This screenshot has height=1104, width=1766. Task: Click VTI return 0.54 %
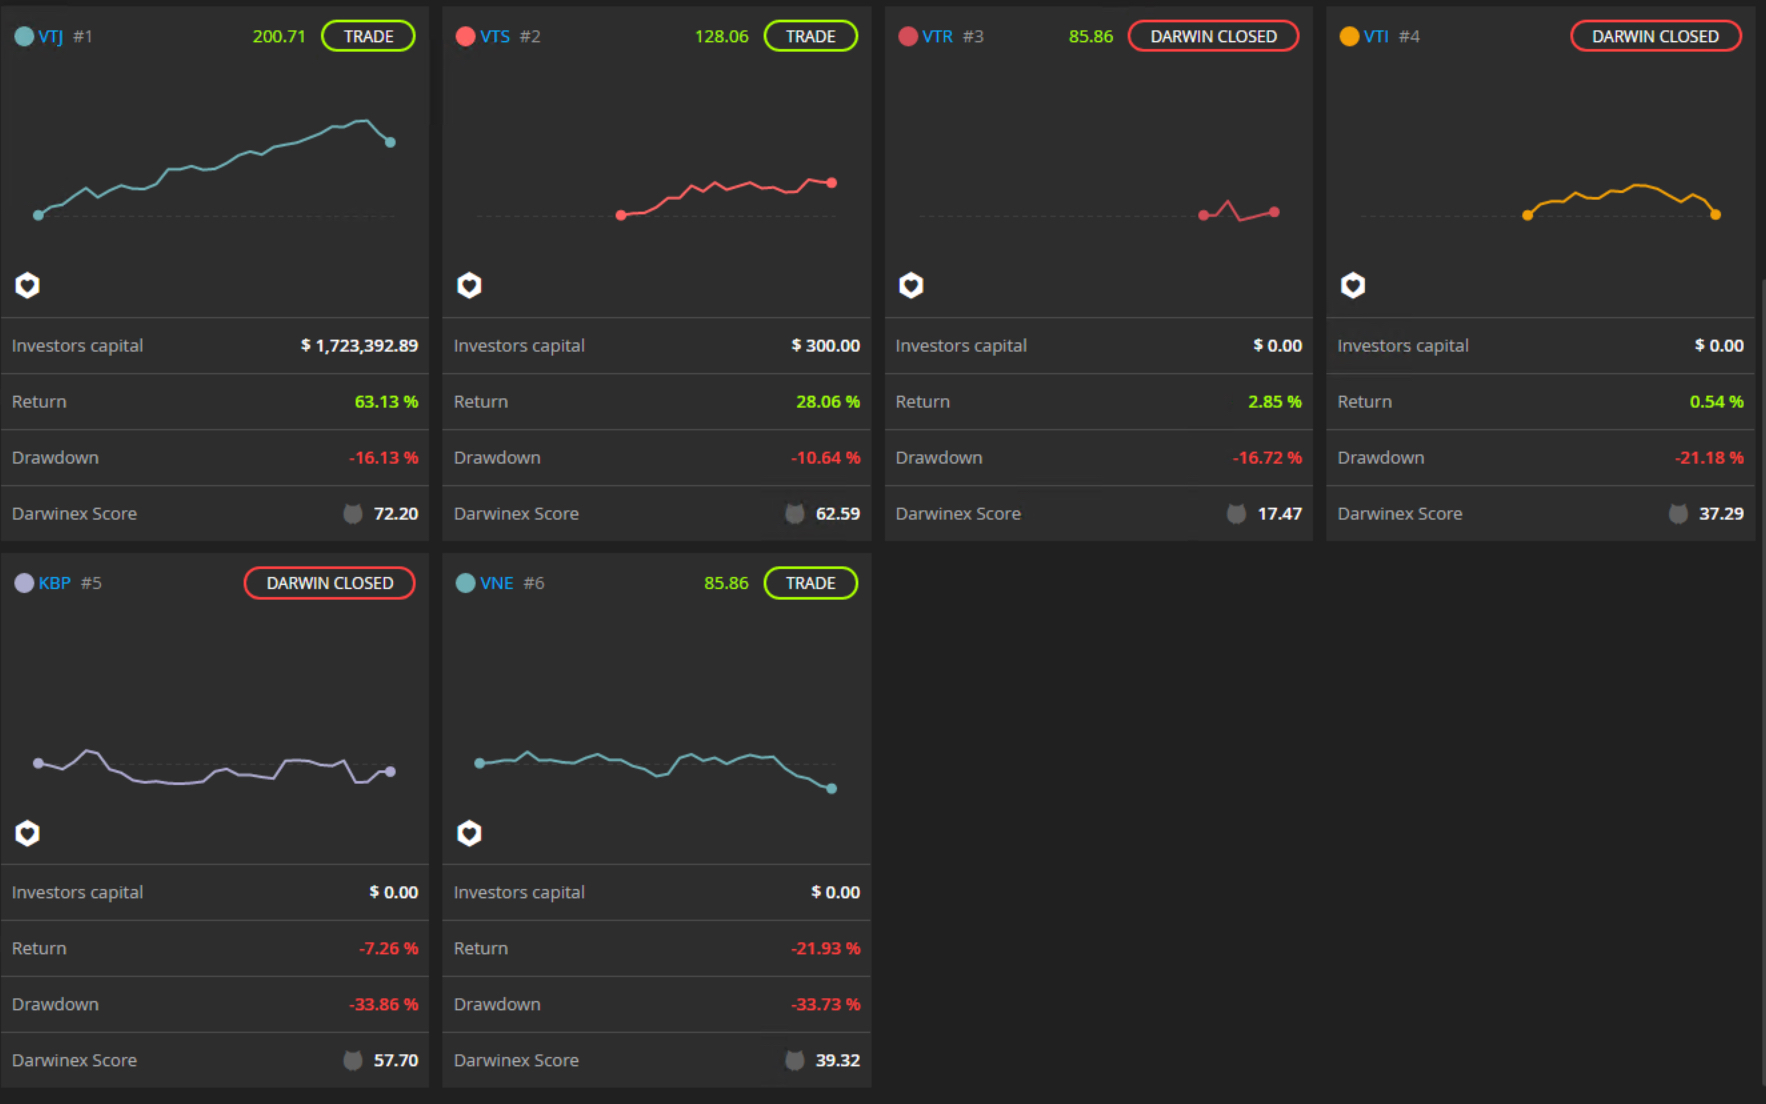pos(1716,402)
